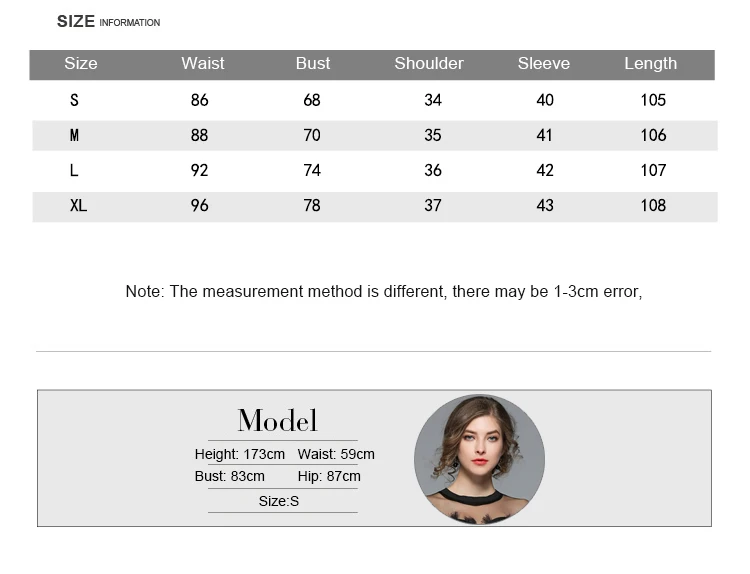Select the Length column header
Image resolution: width=750 pixels, height=574 pixels.
click(651, 64)
